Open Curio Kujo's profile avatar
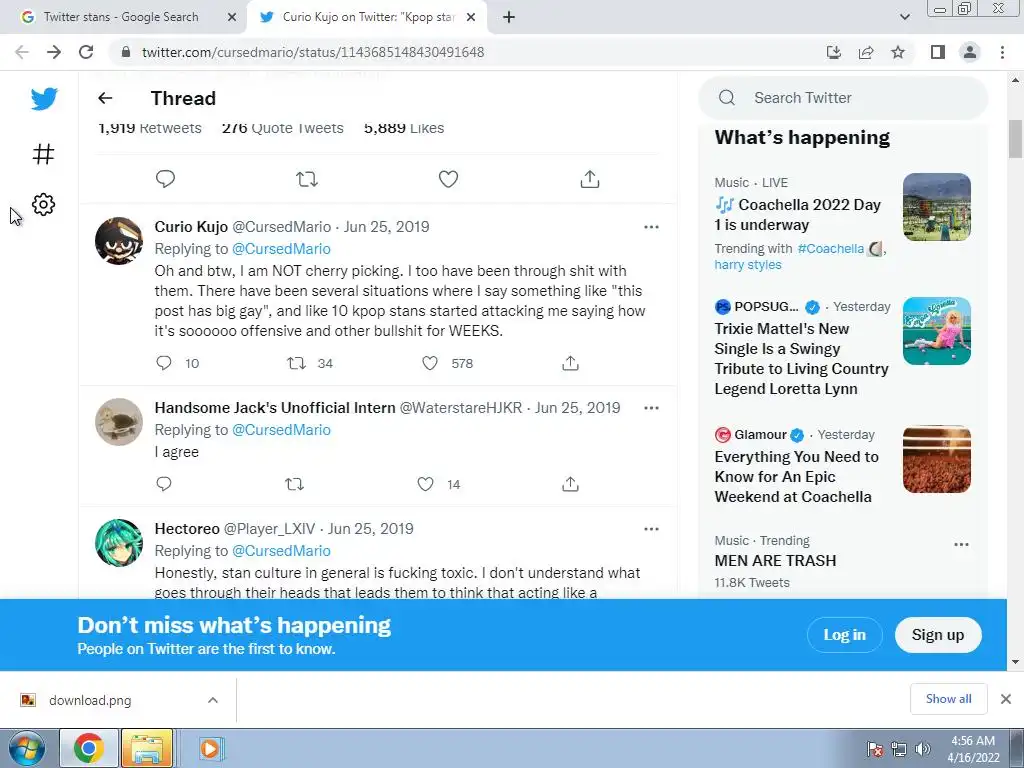The height and width of the screenshot is (768, 1024). click(119, 241)
